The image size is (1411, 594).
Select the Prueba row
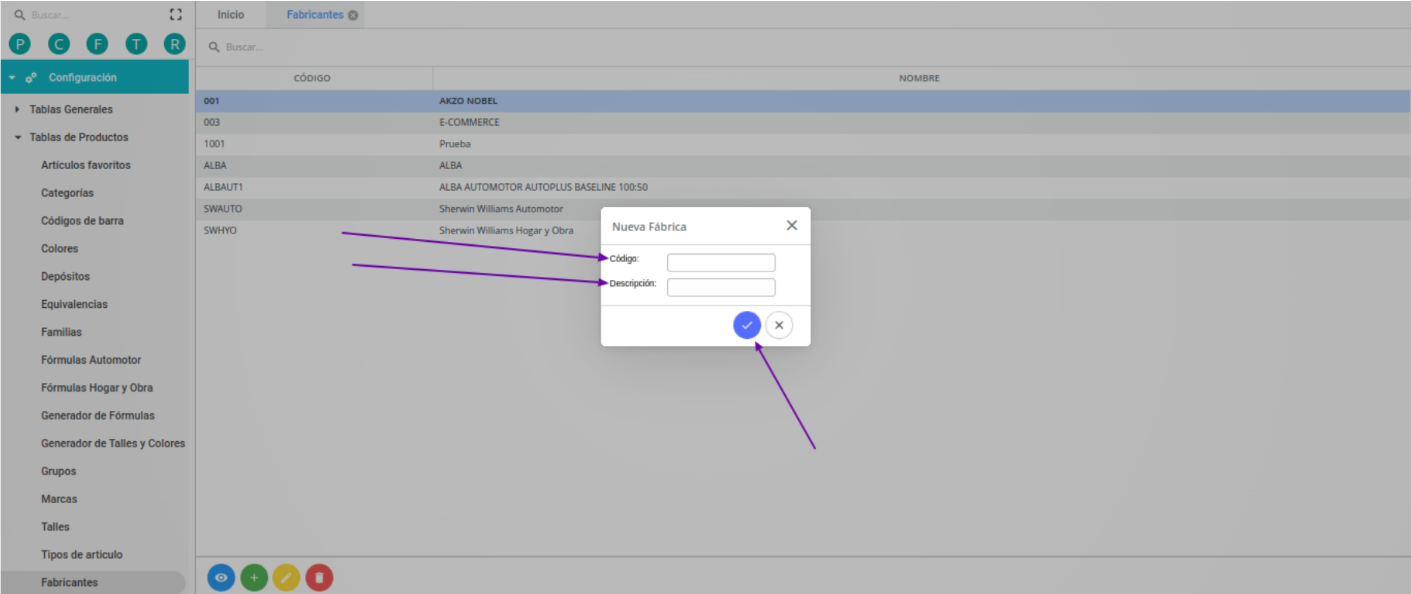point(802,144)
